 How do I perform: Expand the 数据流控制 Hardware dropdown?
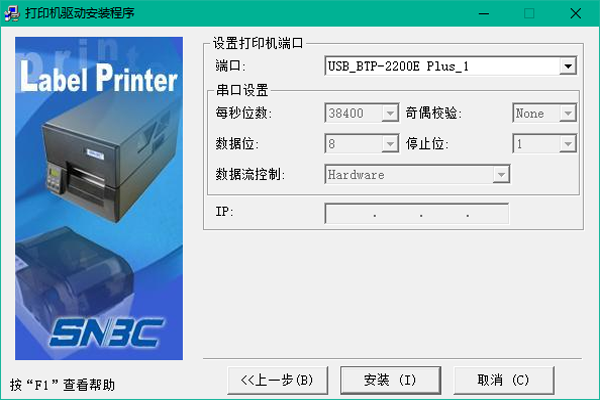417,174
